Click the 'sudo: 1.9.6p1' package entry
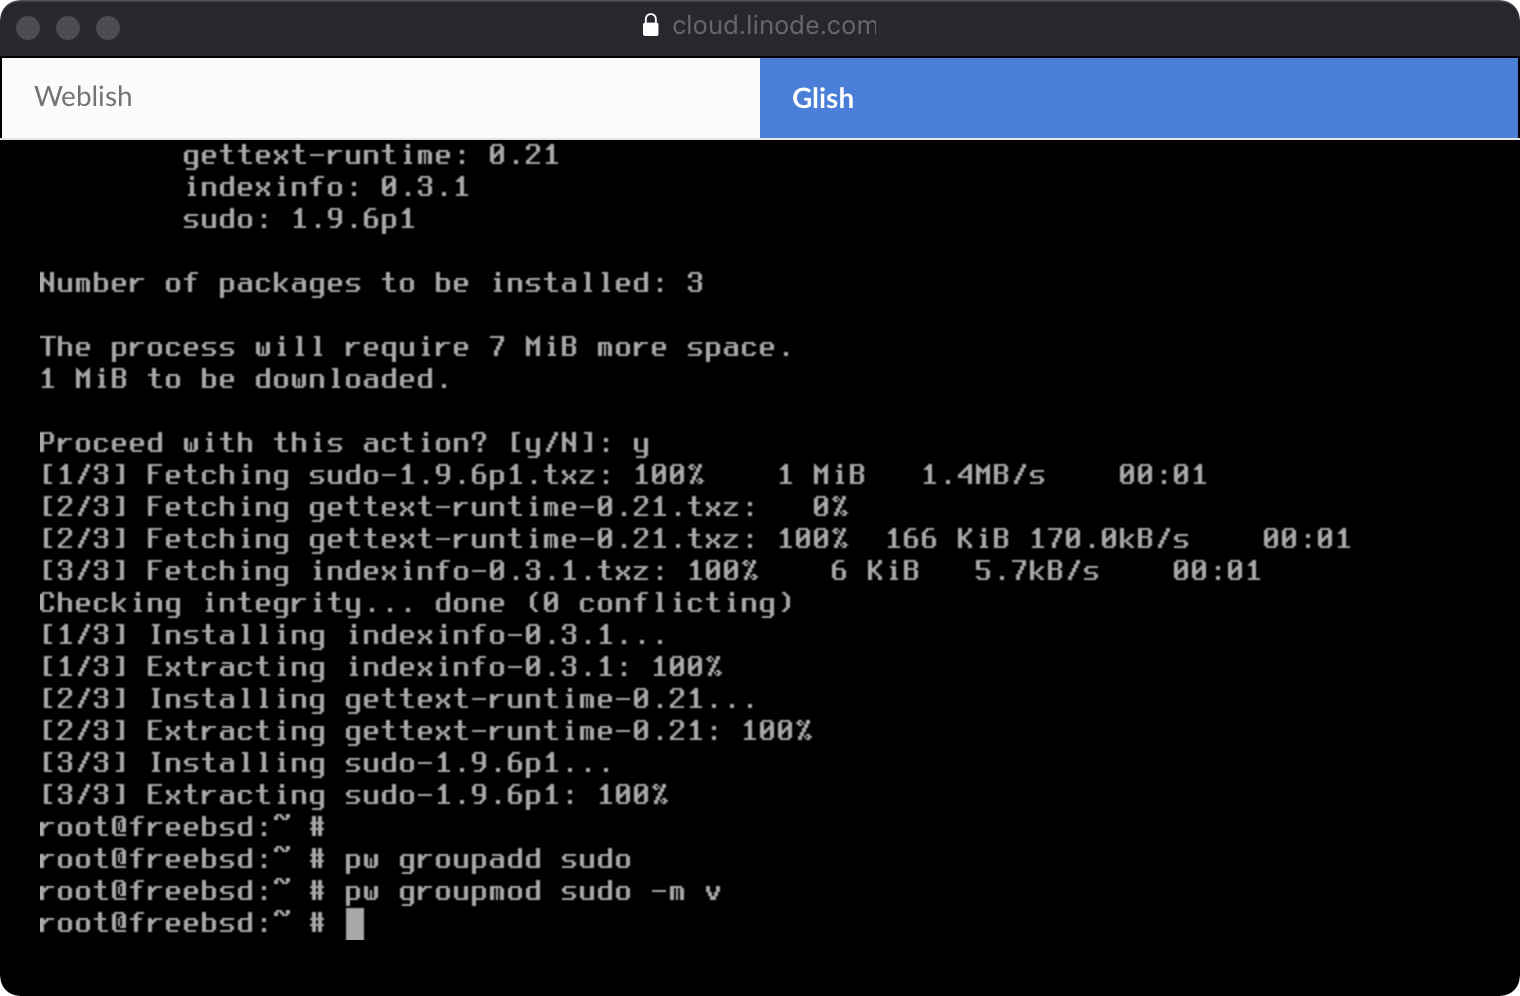This screenshot has height=996, width=1520. click(x=298, y=219)
